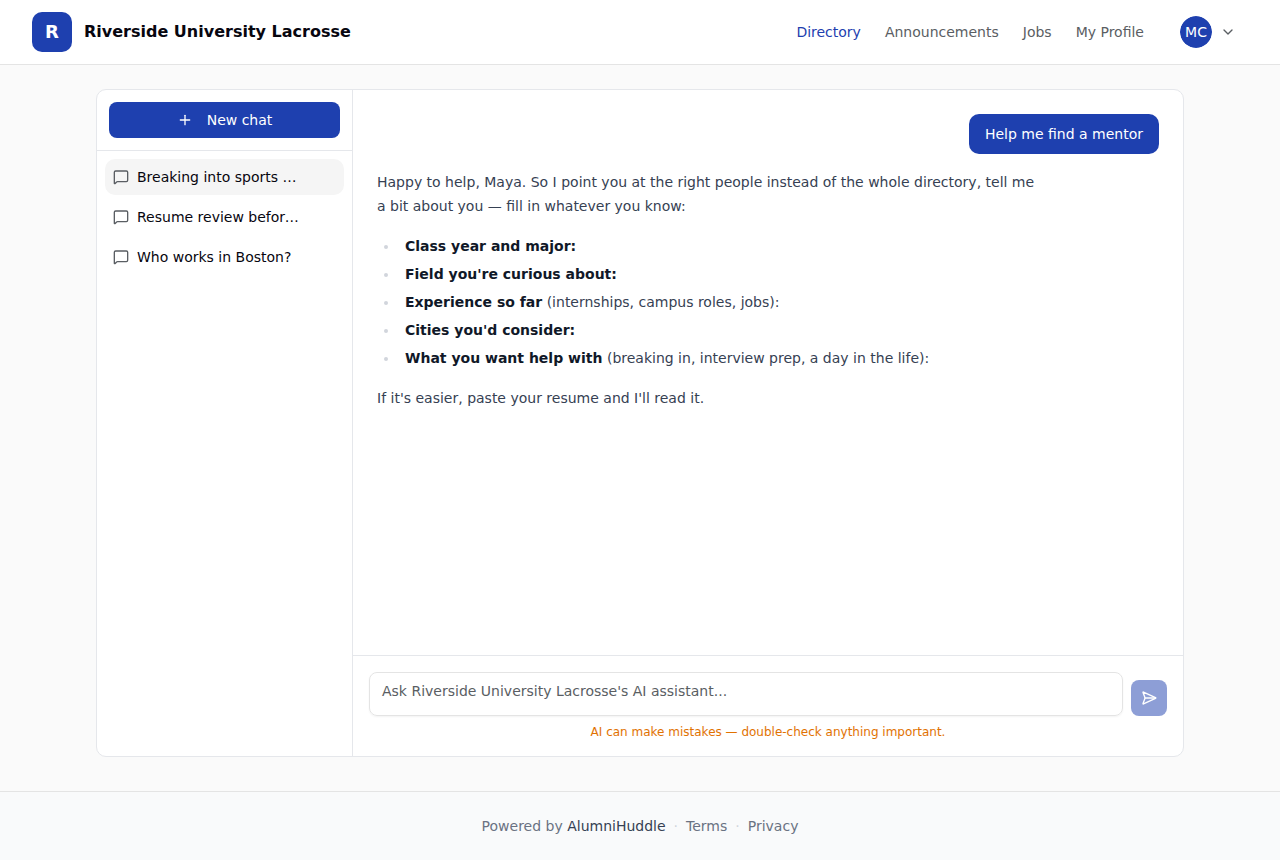The image size is (1280, 860).
Task: Open the Terms link in footer
Action: click(706, 826)
